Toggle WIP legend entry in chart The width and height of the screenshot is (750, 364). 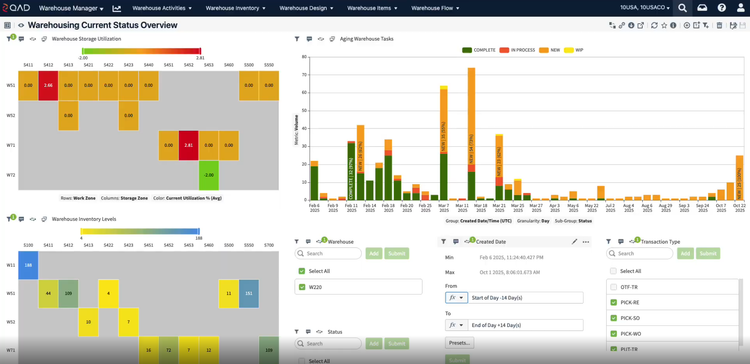(x=574, y=50)
